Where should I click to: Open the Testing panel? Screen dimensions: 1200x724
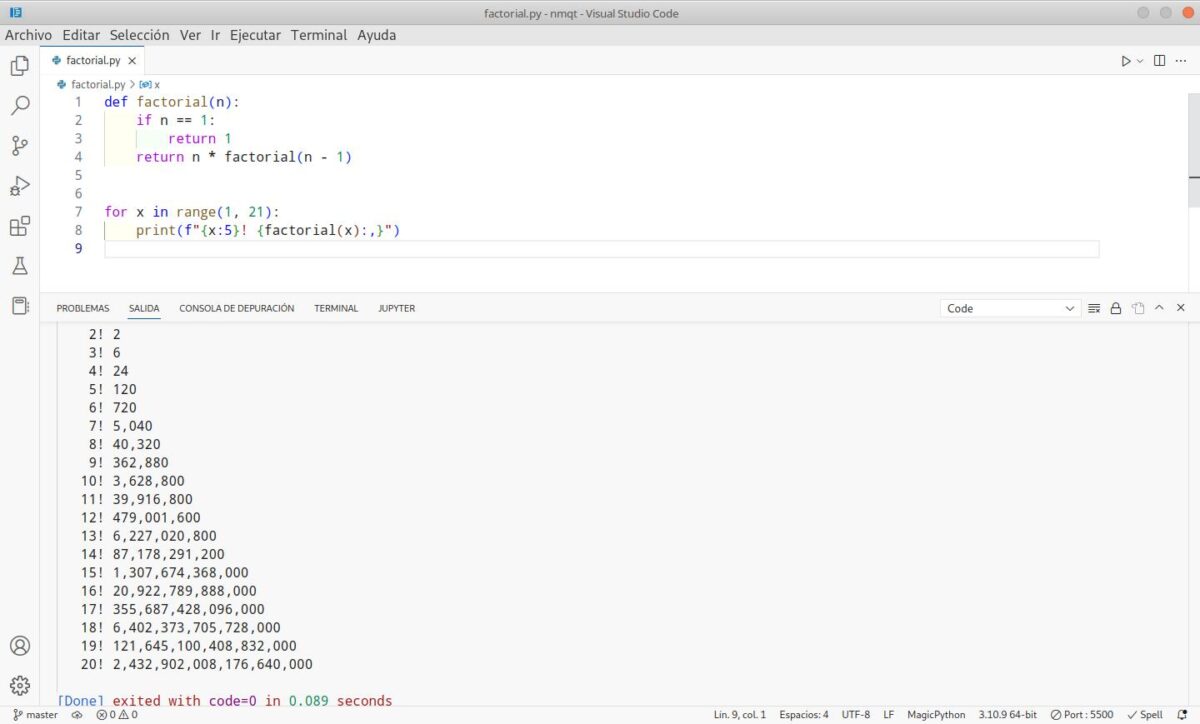pos(20,265)
